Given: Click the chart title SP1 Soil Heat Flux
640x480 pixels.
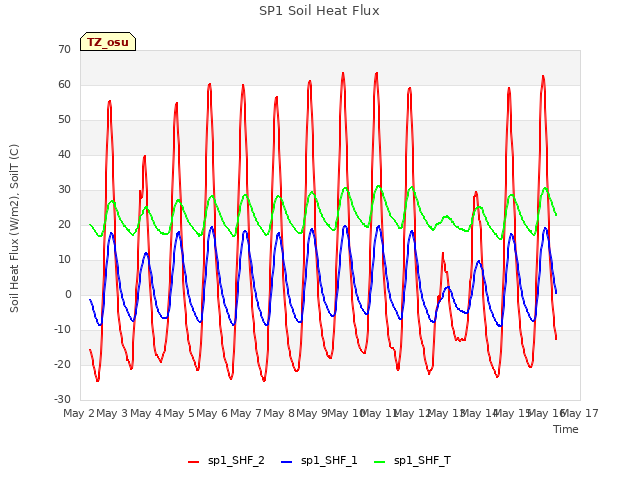Looking at the screenshot, I should (x=319, y=11).
